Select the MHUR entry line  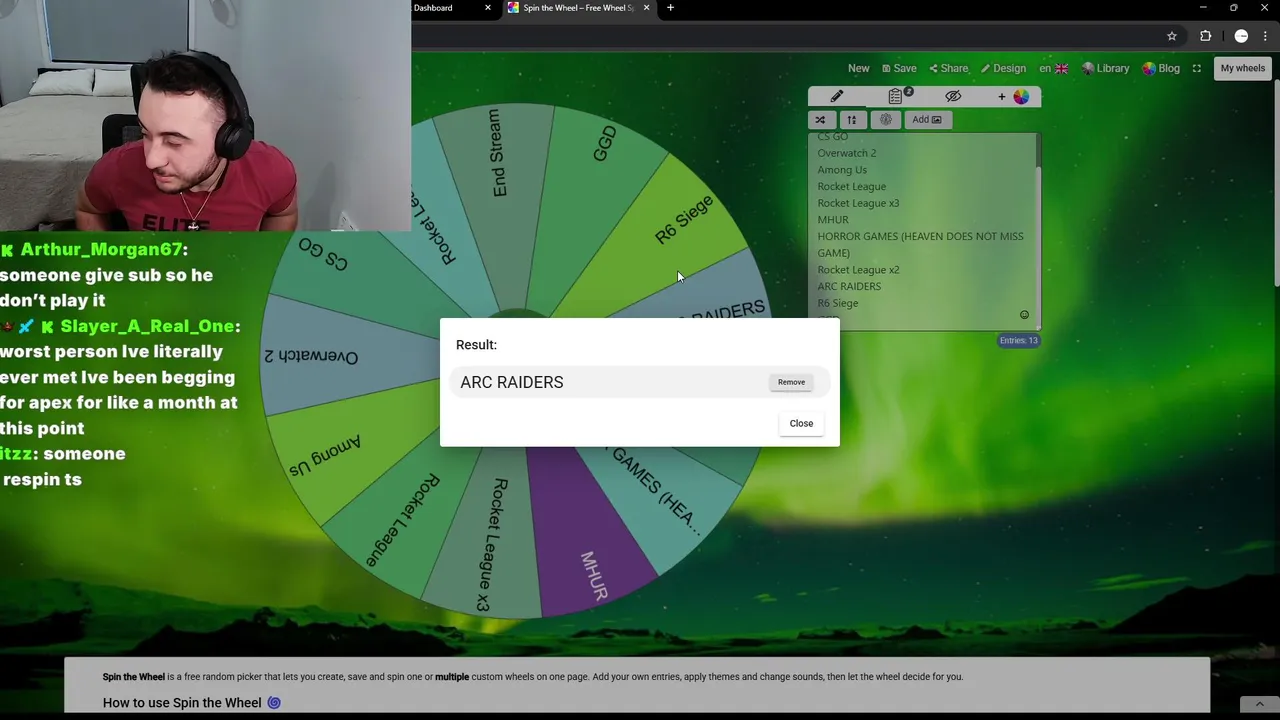coord(833,220)
